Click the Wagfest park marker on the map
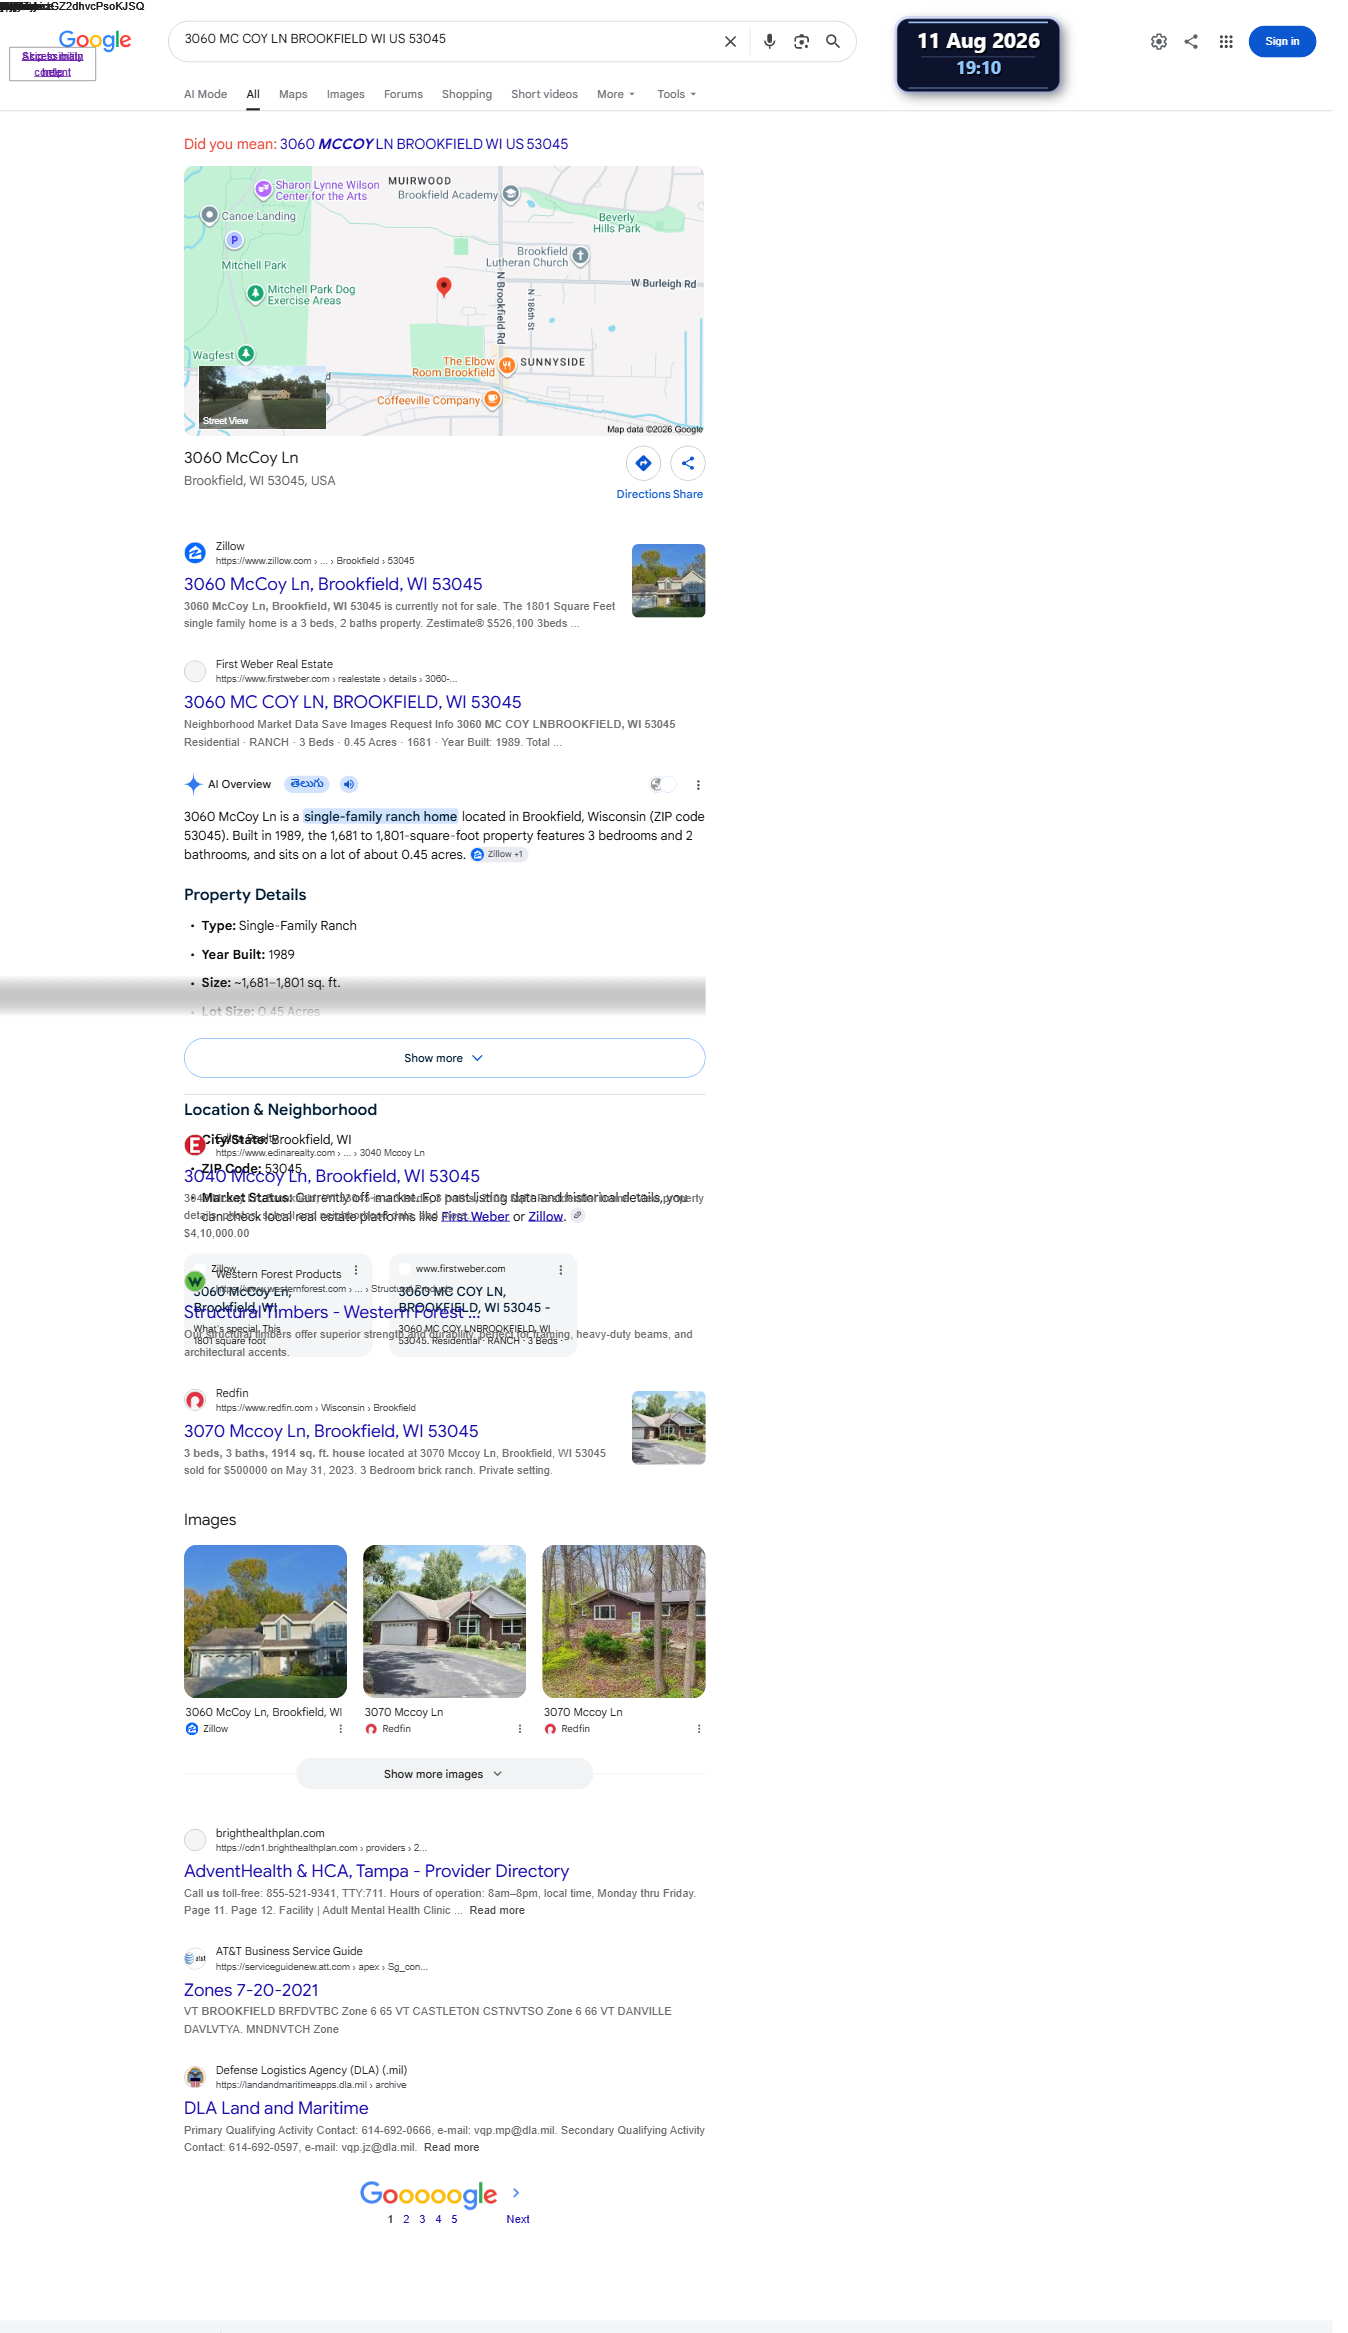This screenshot has width=1348, height=2333. [246, 353]
